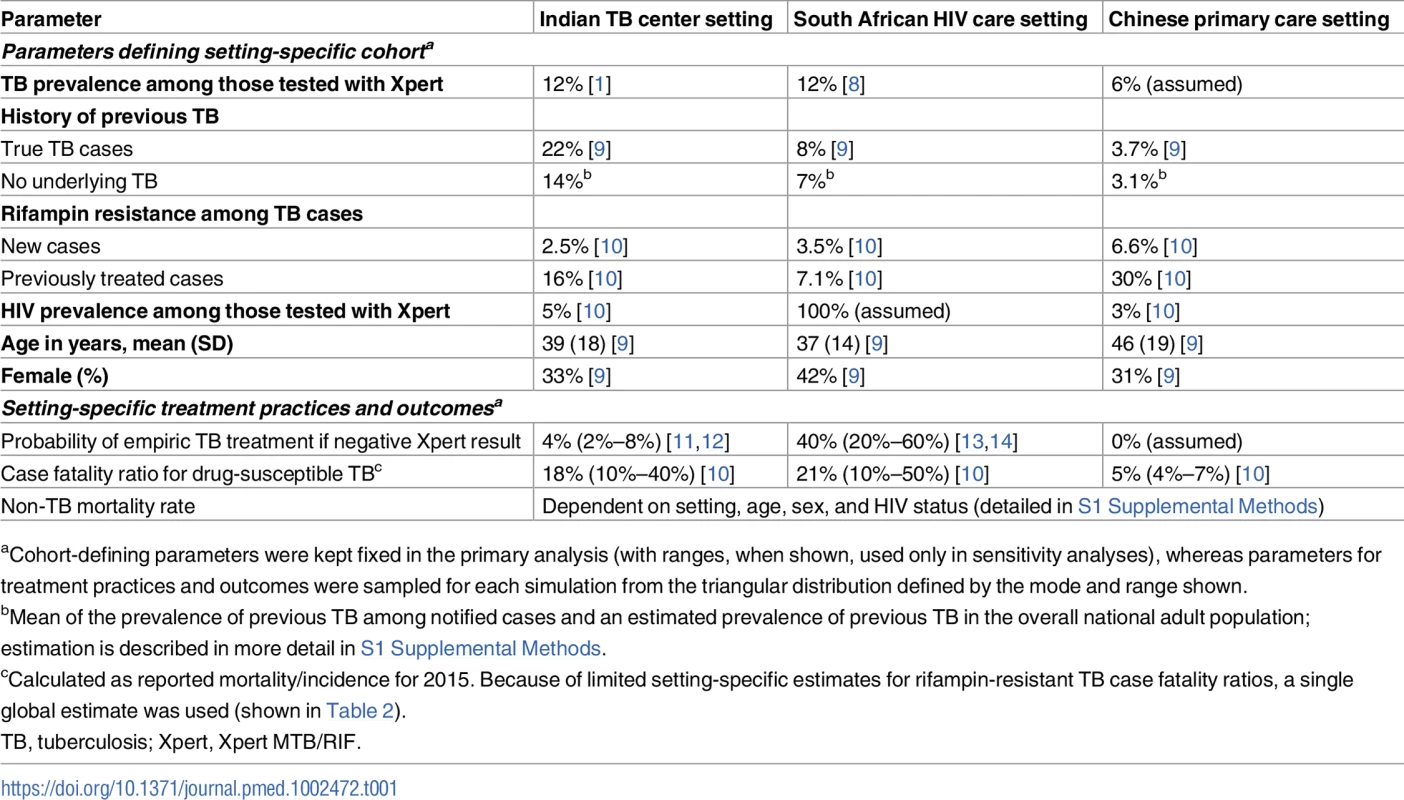Image resolution: width=1404 pixels, height=800 pixels.
Task: Open reference 8 for South African TB prevalence
Action: pyautogui.click(x=852, y=84)
